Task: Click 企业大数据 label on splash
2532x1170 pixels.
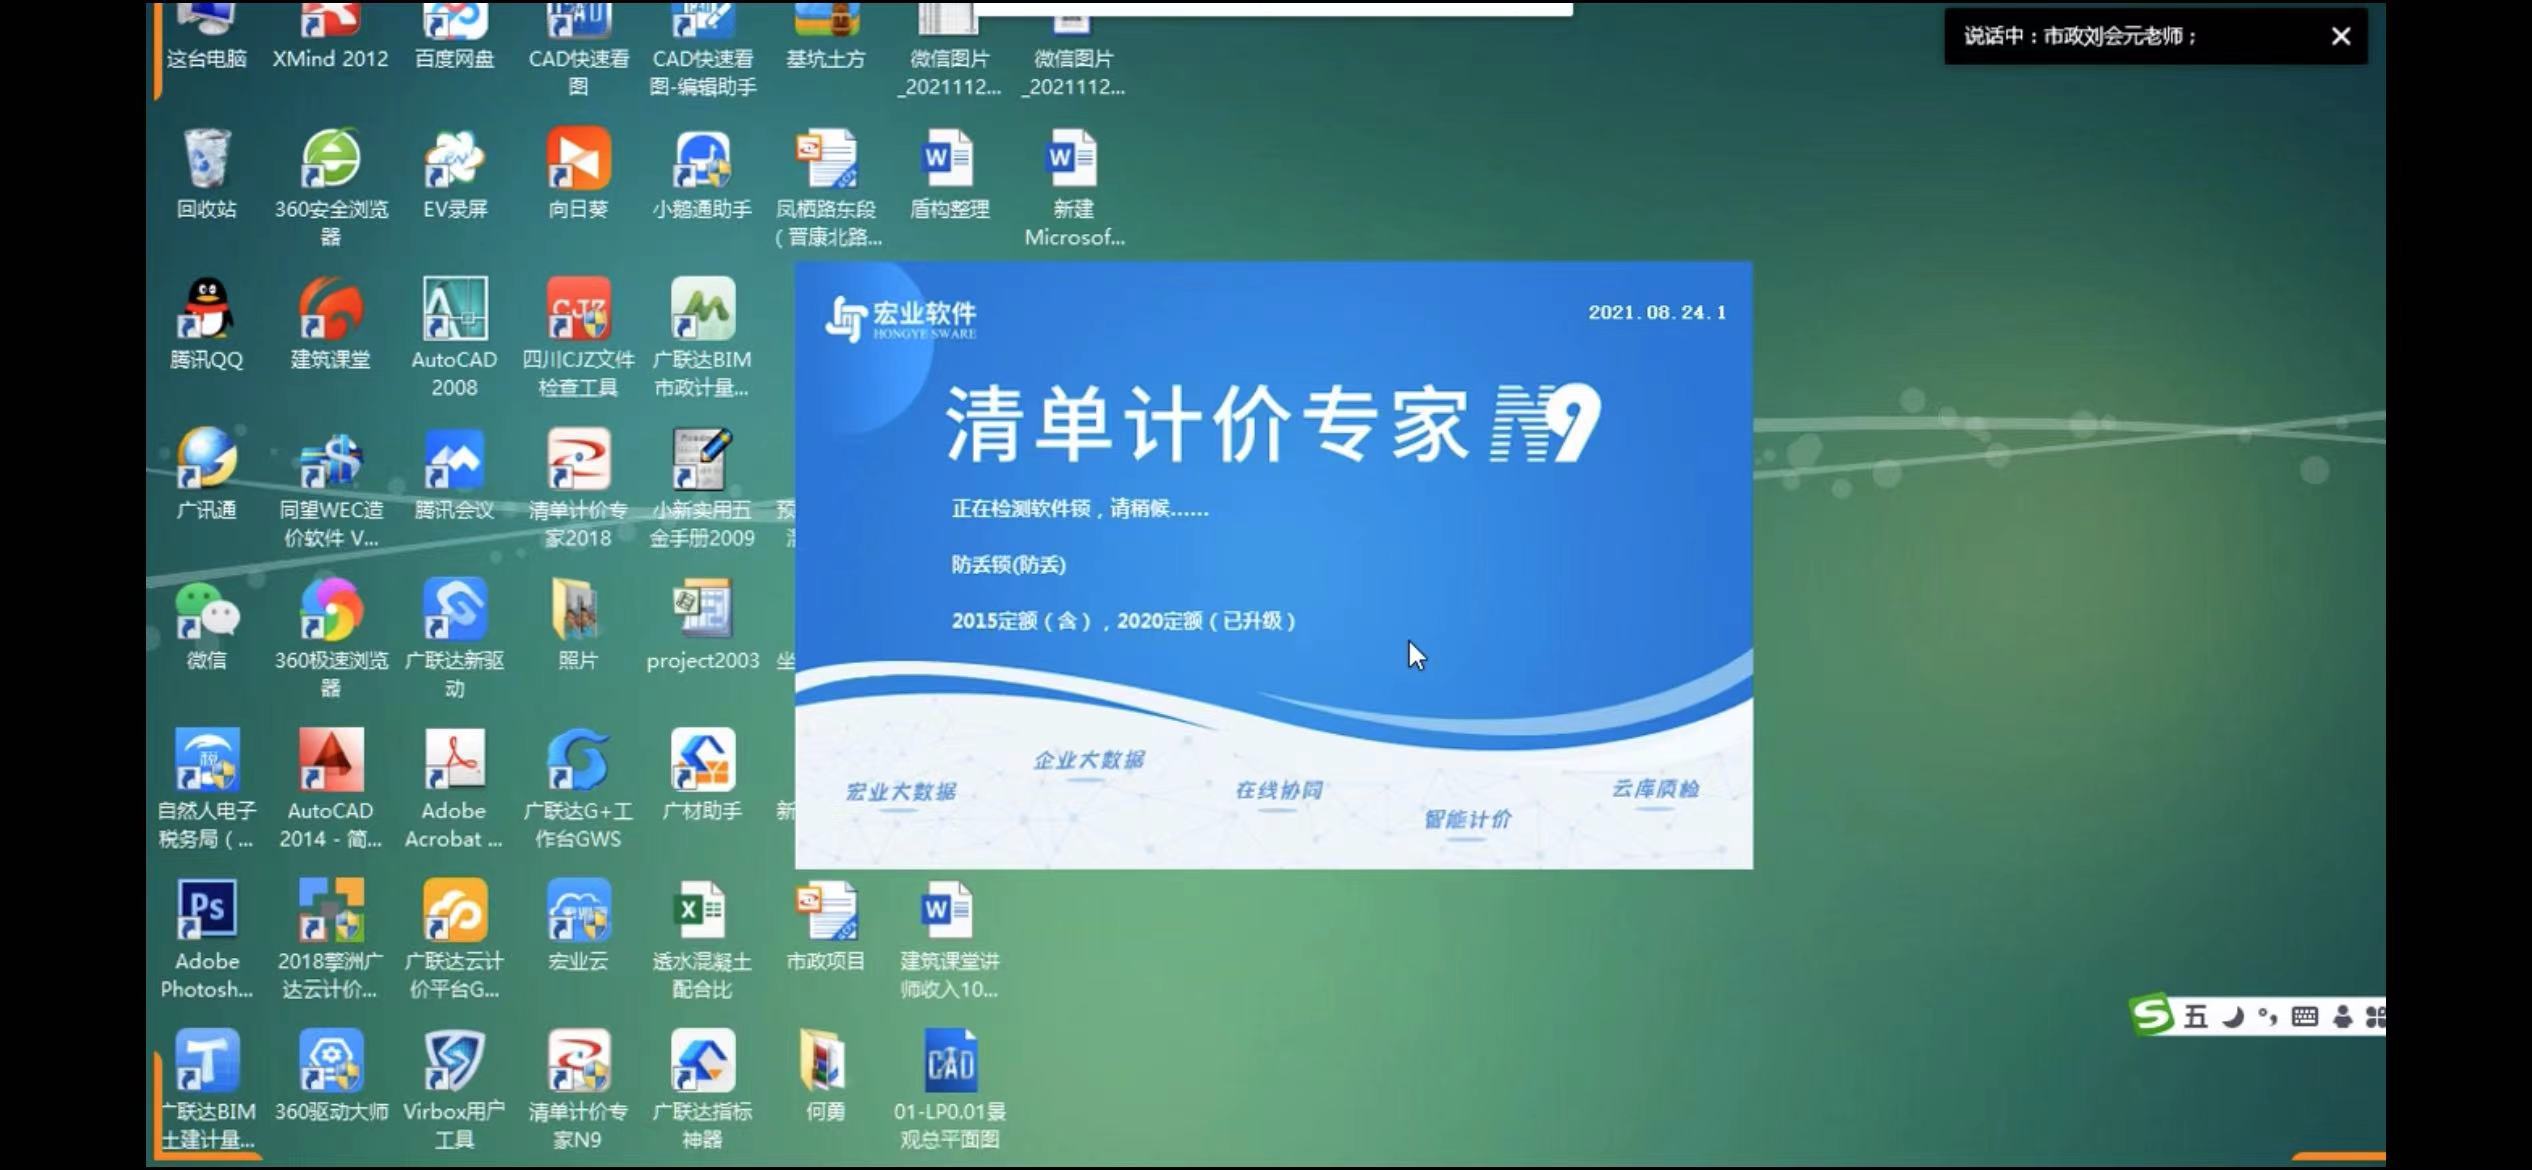Action: point(1089,760)
